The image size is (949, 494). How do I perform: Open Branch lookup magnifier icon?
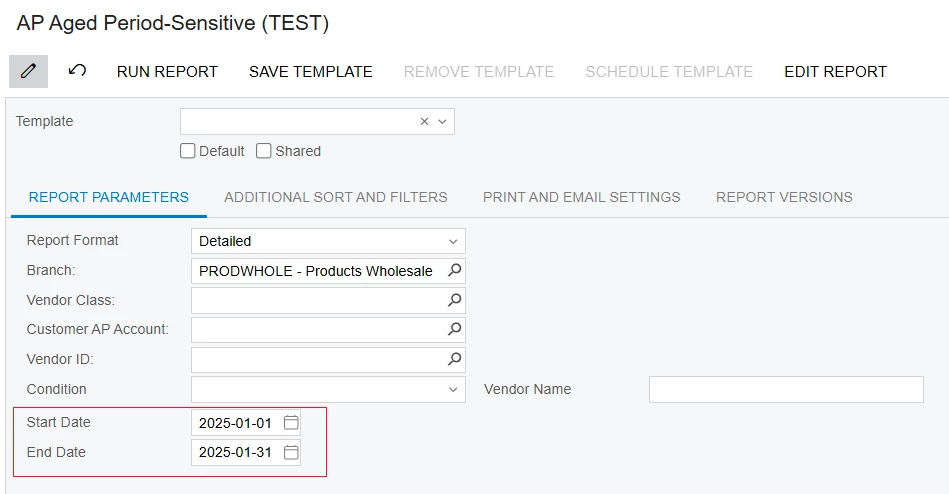click(x=454, y=270)
